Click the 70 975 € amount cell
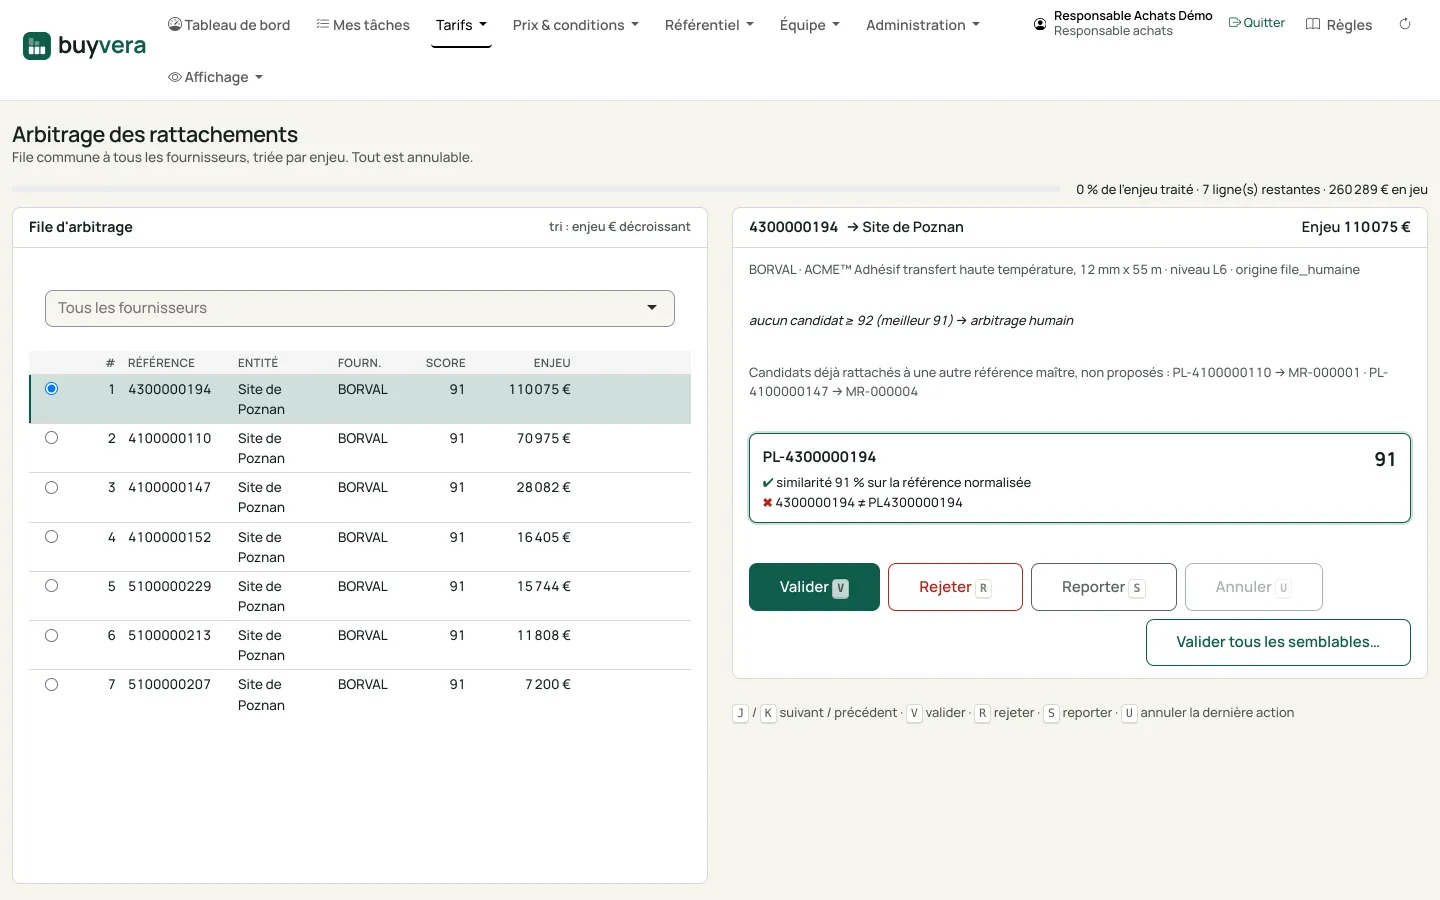 pos(544,438)
